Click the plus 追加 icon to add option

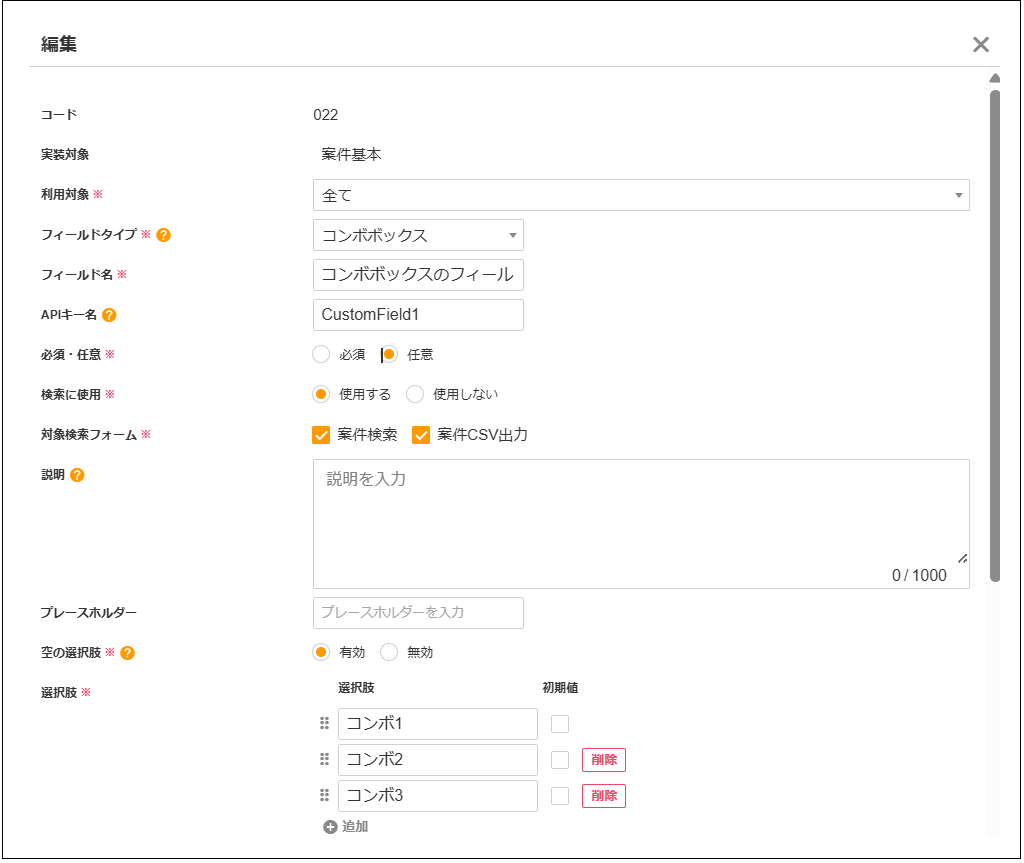(x=330, y=827)
